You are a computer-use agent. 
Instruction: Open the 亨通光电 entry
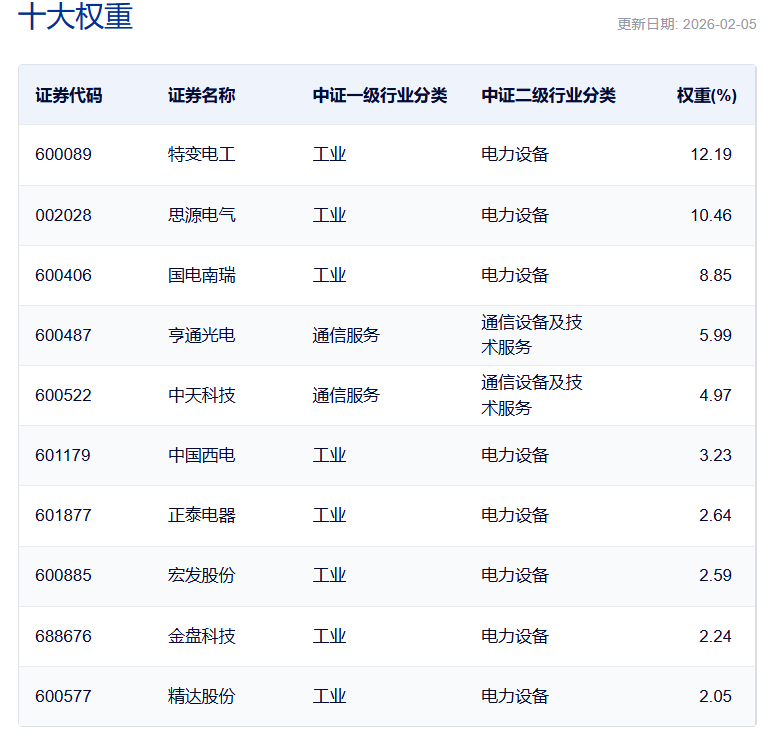click(x=201, y=335)
